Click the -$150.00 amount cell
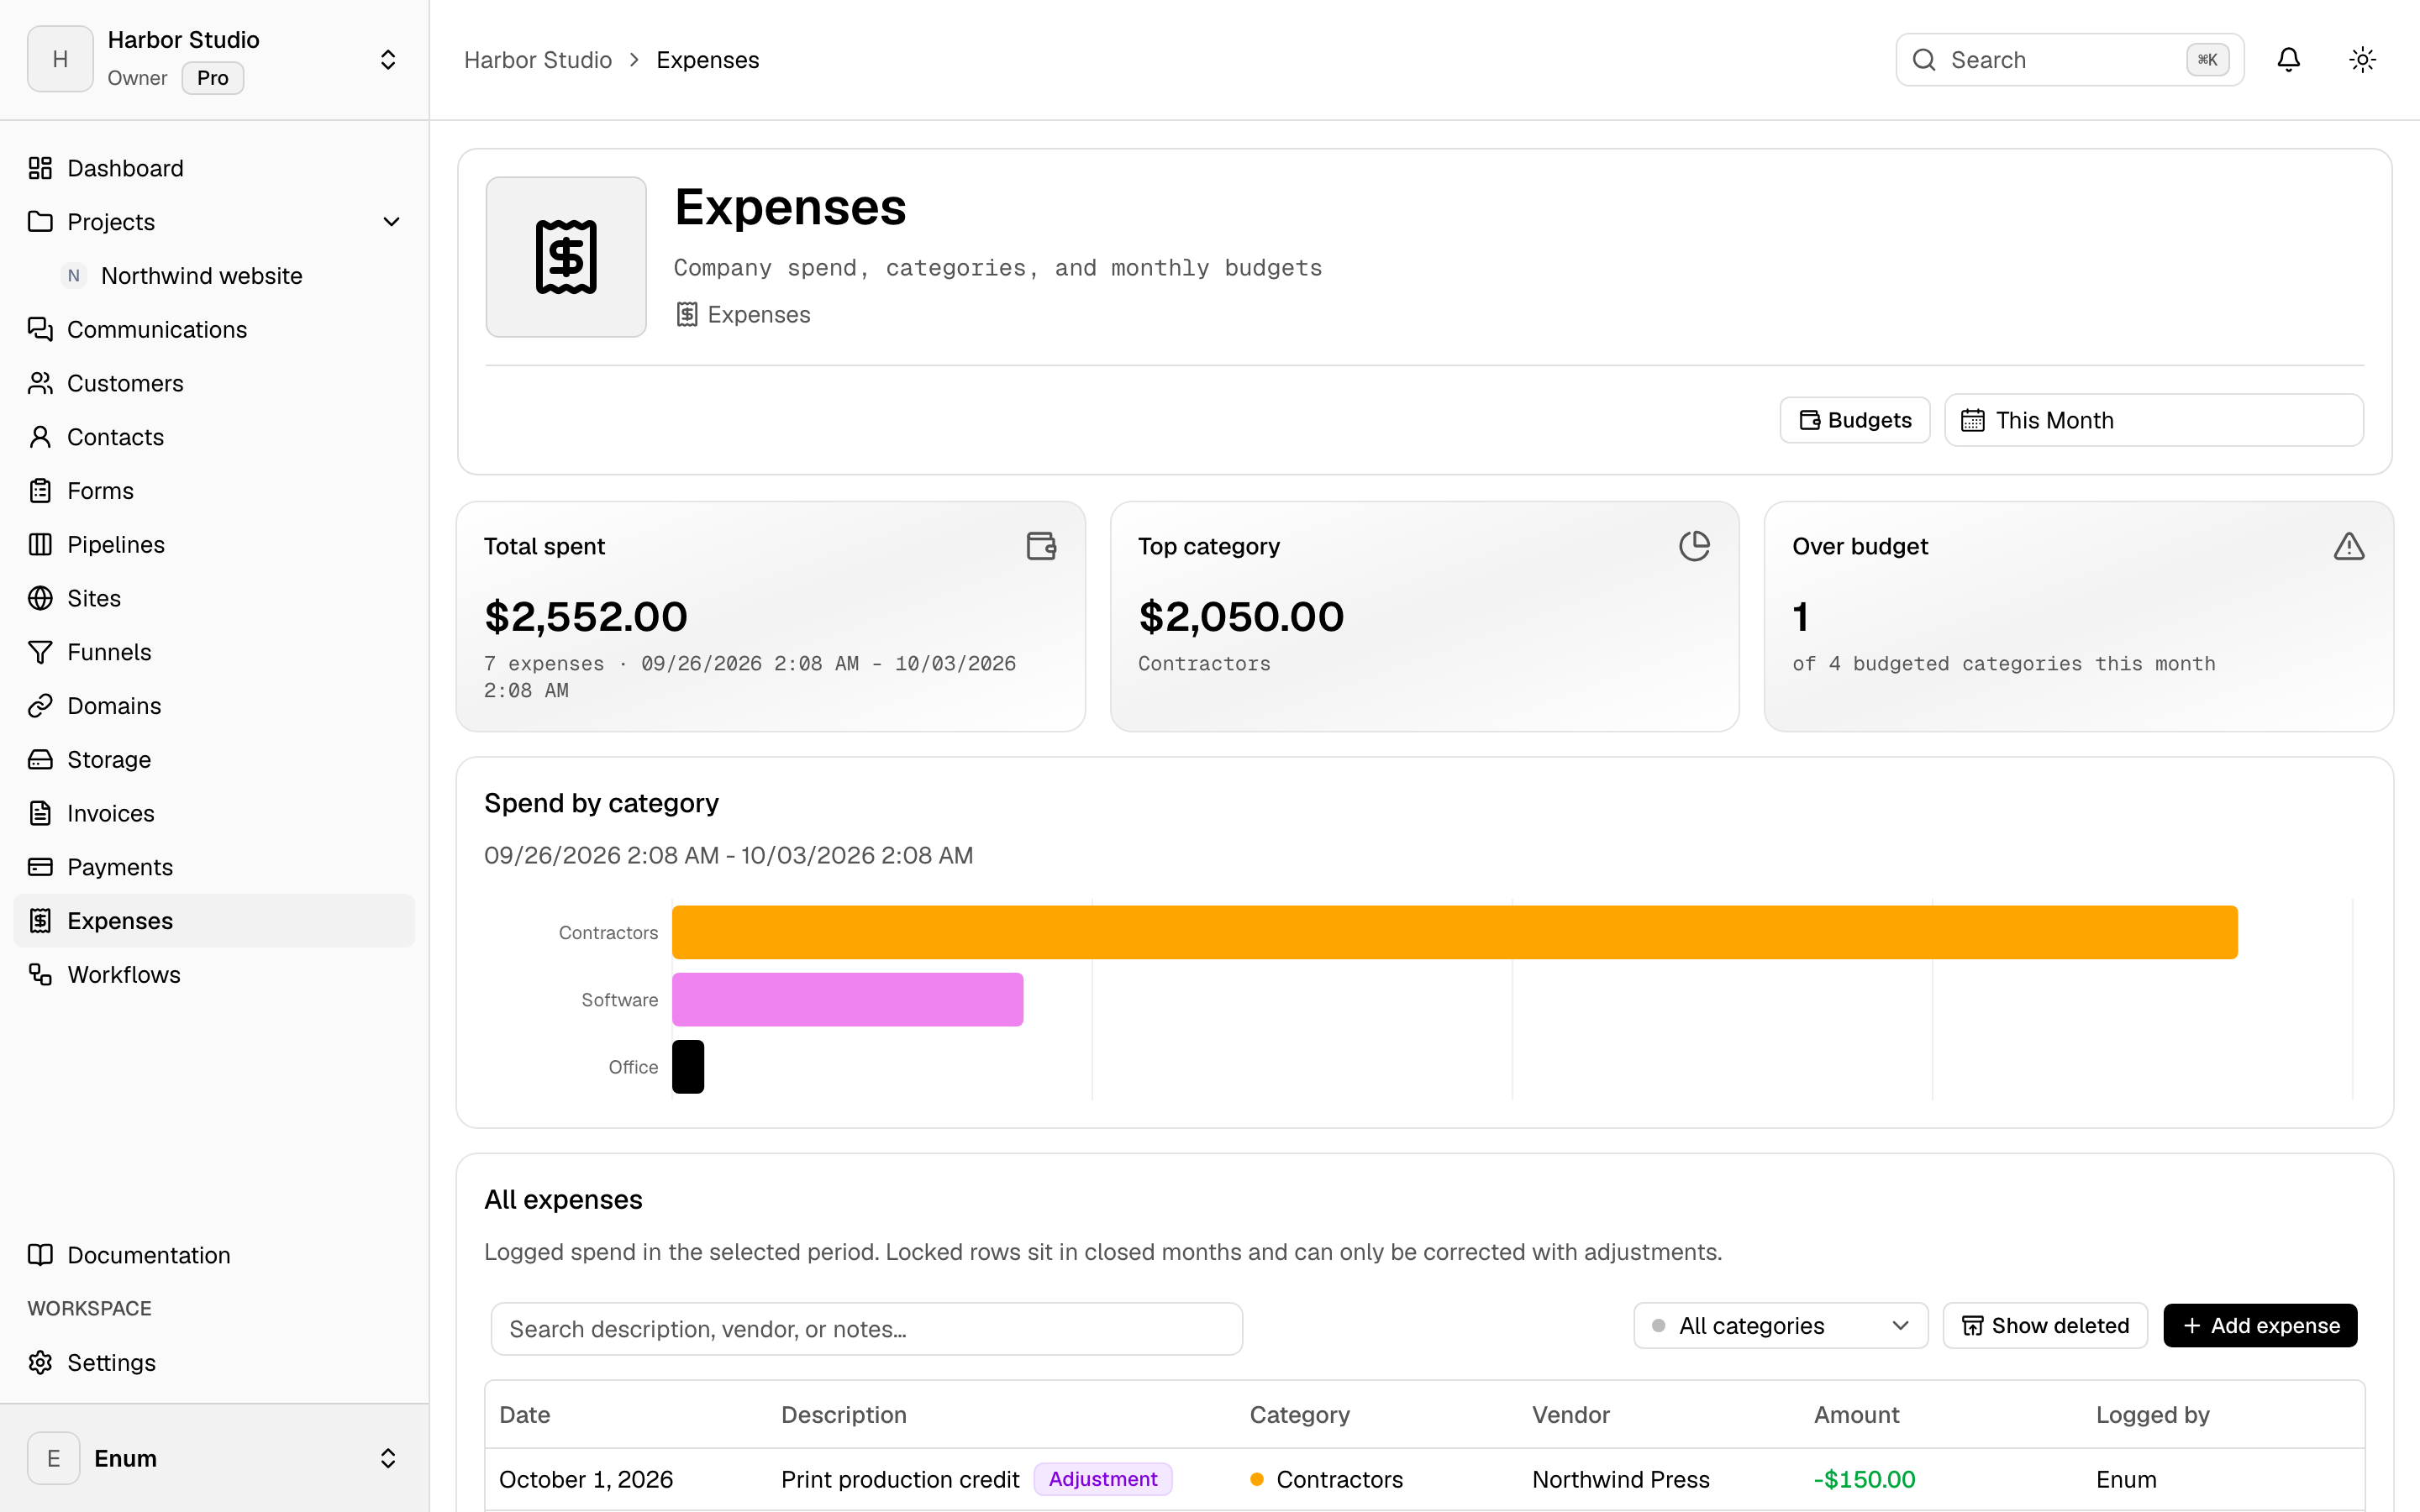This screenshot has height=1512, width=2420. (1864, 1479)
